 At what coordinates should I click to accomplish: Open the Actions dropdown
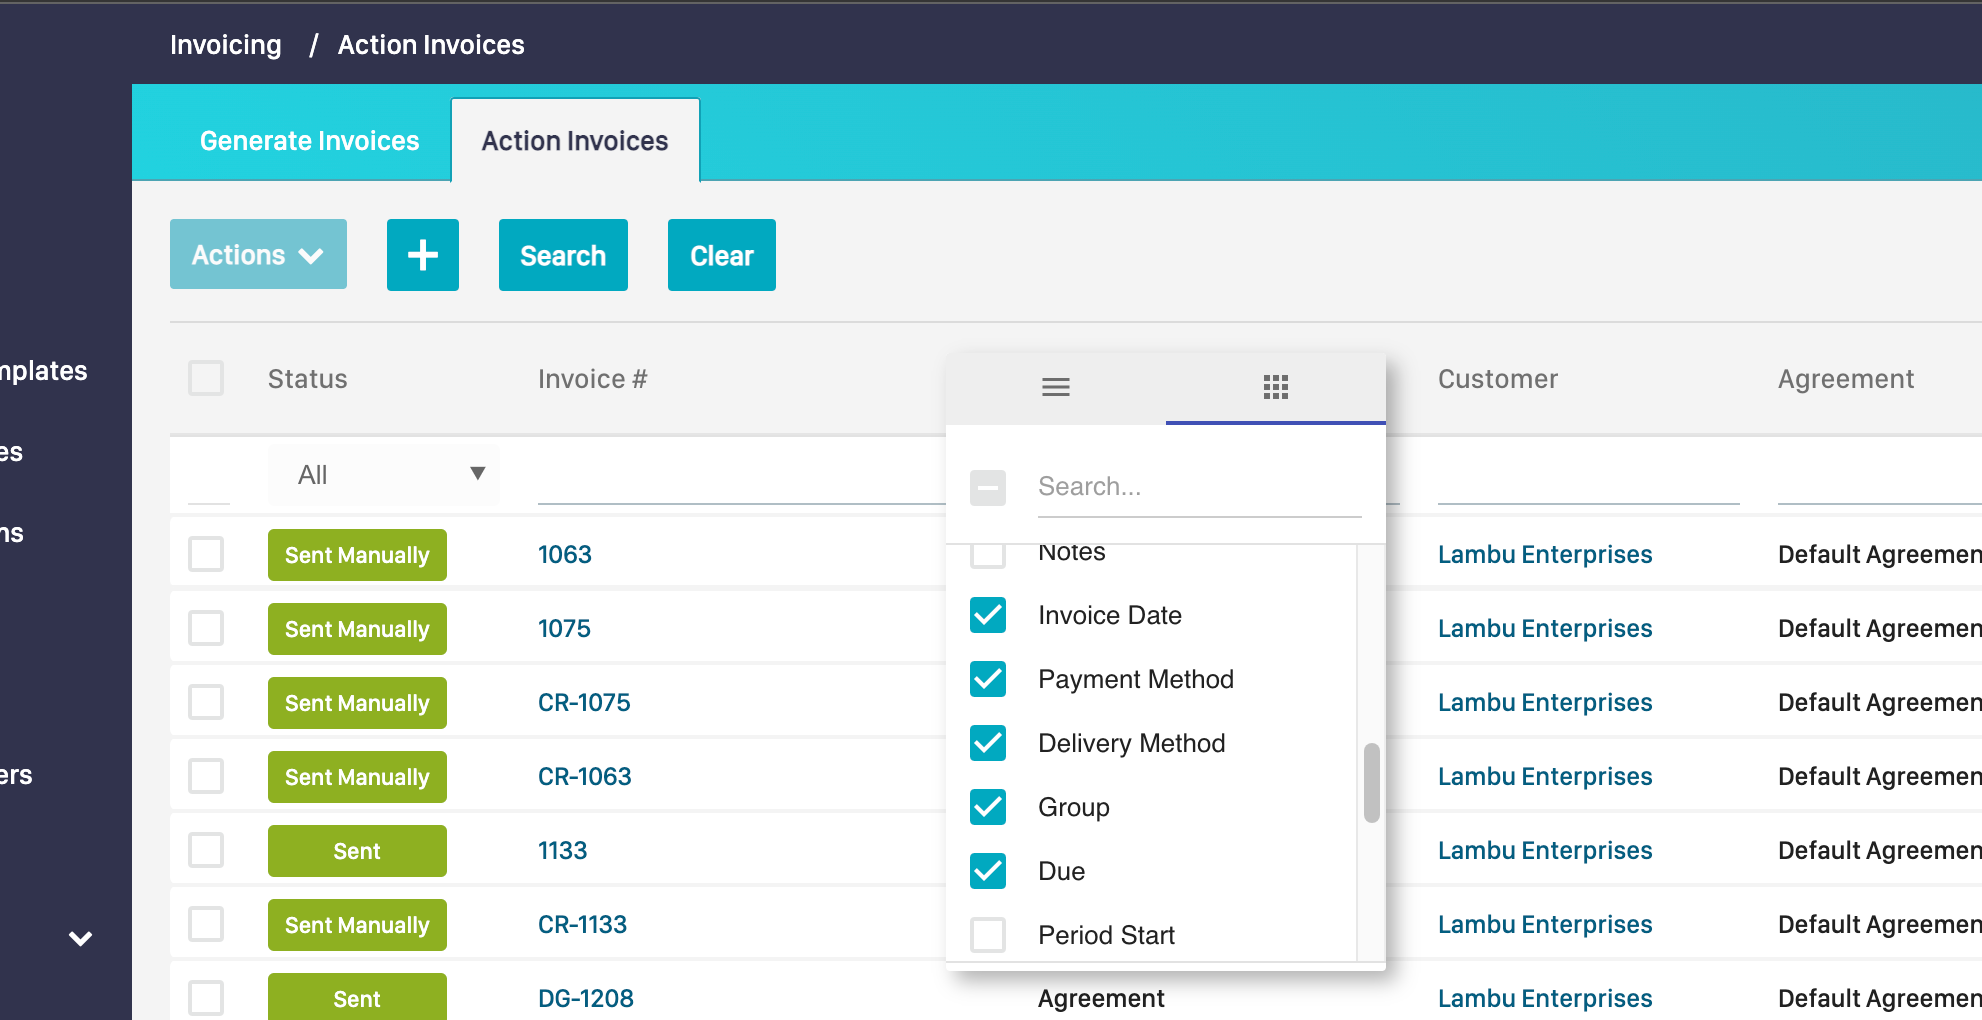[258, 255]
